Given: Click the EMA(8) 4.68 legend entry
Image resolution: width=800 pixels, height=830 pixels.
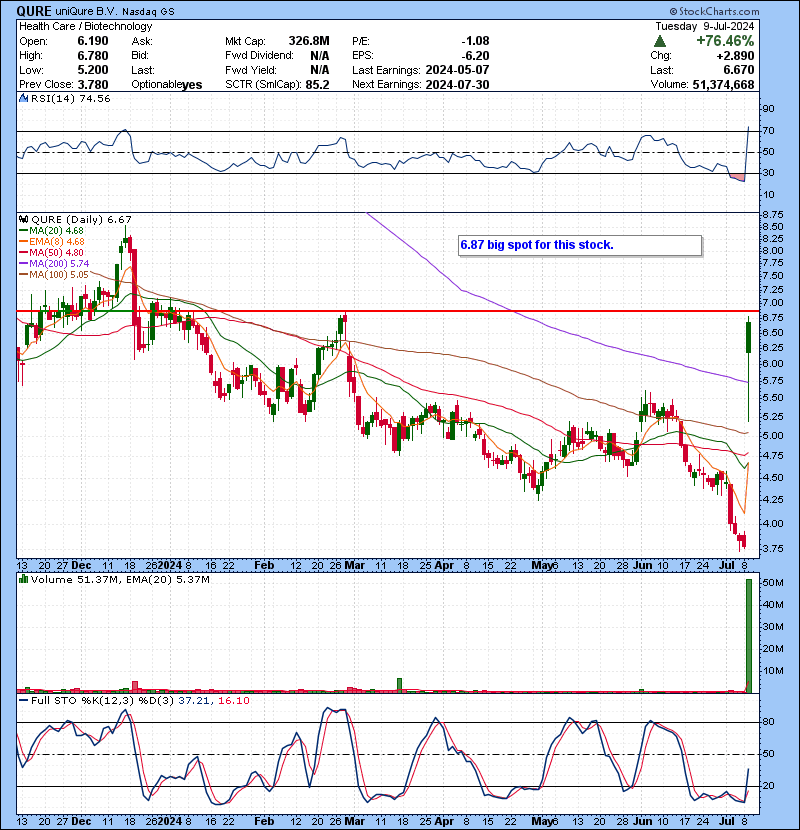Looking at the screenshot, I should tap(51, 242).
